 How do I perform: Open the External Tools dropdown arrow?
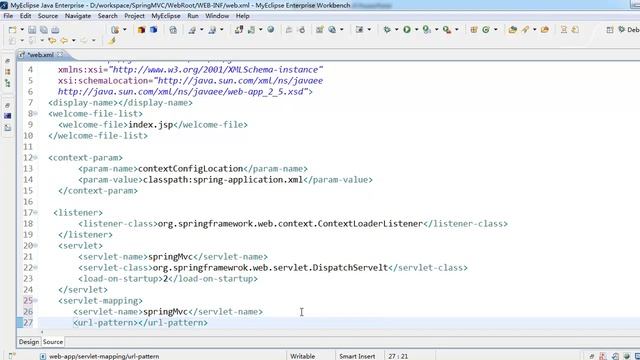point(456,29)
